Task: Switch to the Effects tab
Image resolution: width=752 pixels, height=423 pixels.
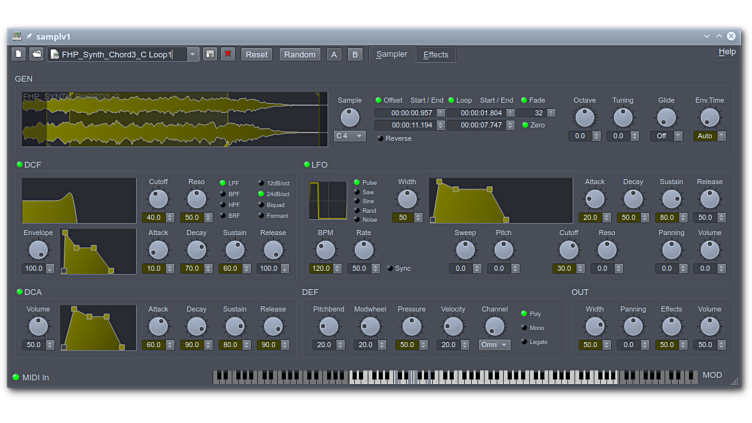Action: tap(435, 55)
